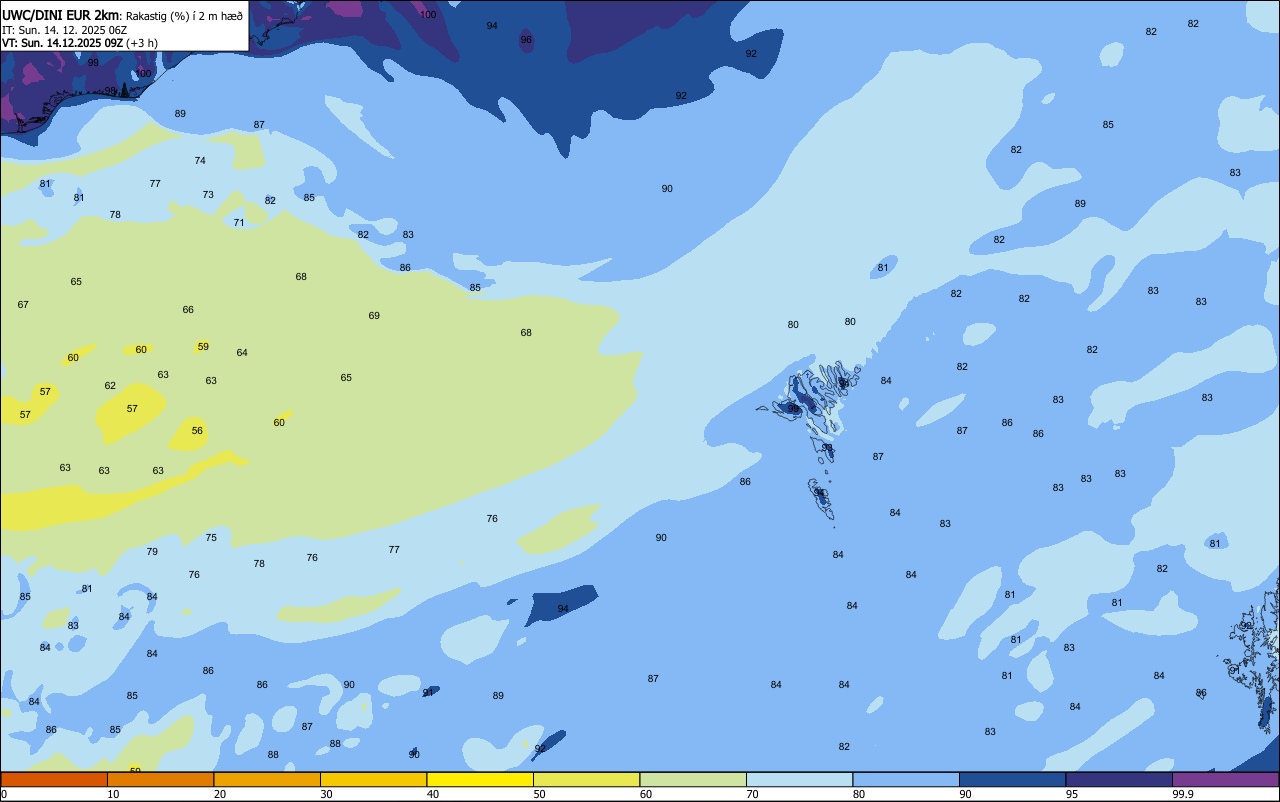The height and width of the screenshot is (802, 1280).
Task: Click the 'UWC/DINI EUR 2km' title text
Action: 61,15
